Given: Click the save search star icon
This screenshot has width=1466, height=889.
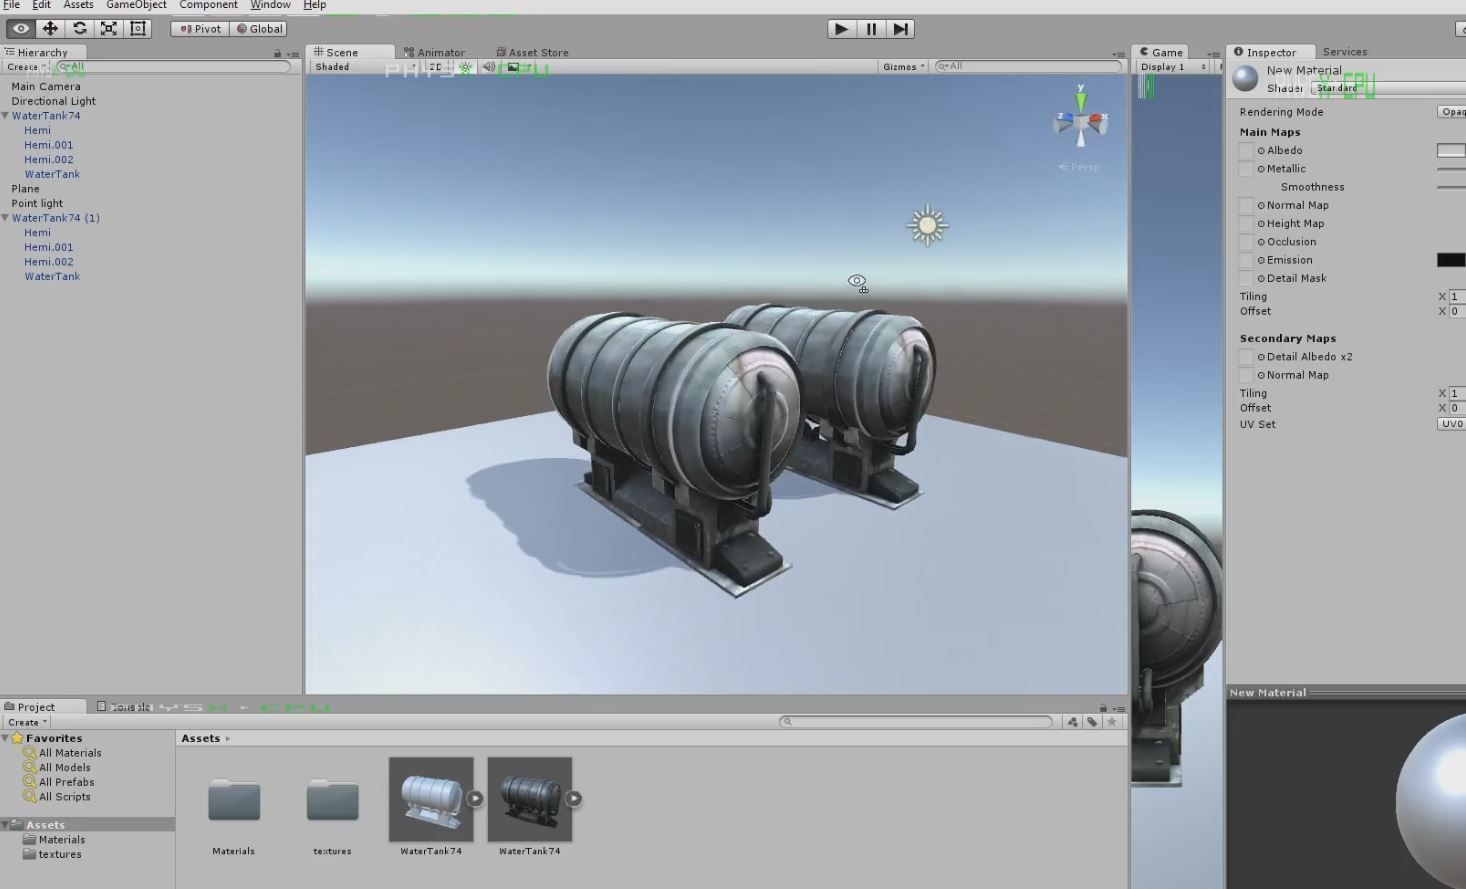Looking at the screenshot, I should pos(1112,722).
